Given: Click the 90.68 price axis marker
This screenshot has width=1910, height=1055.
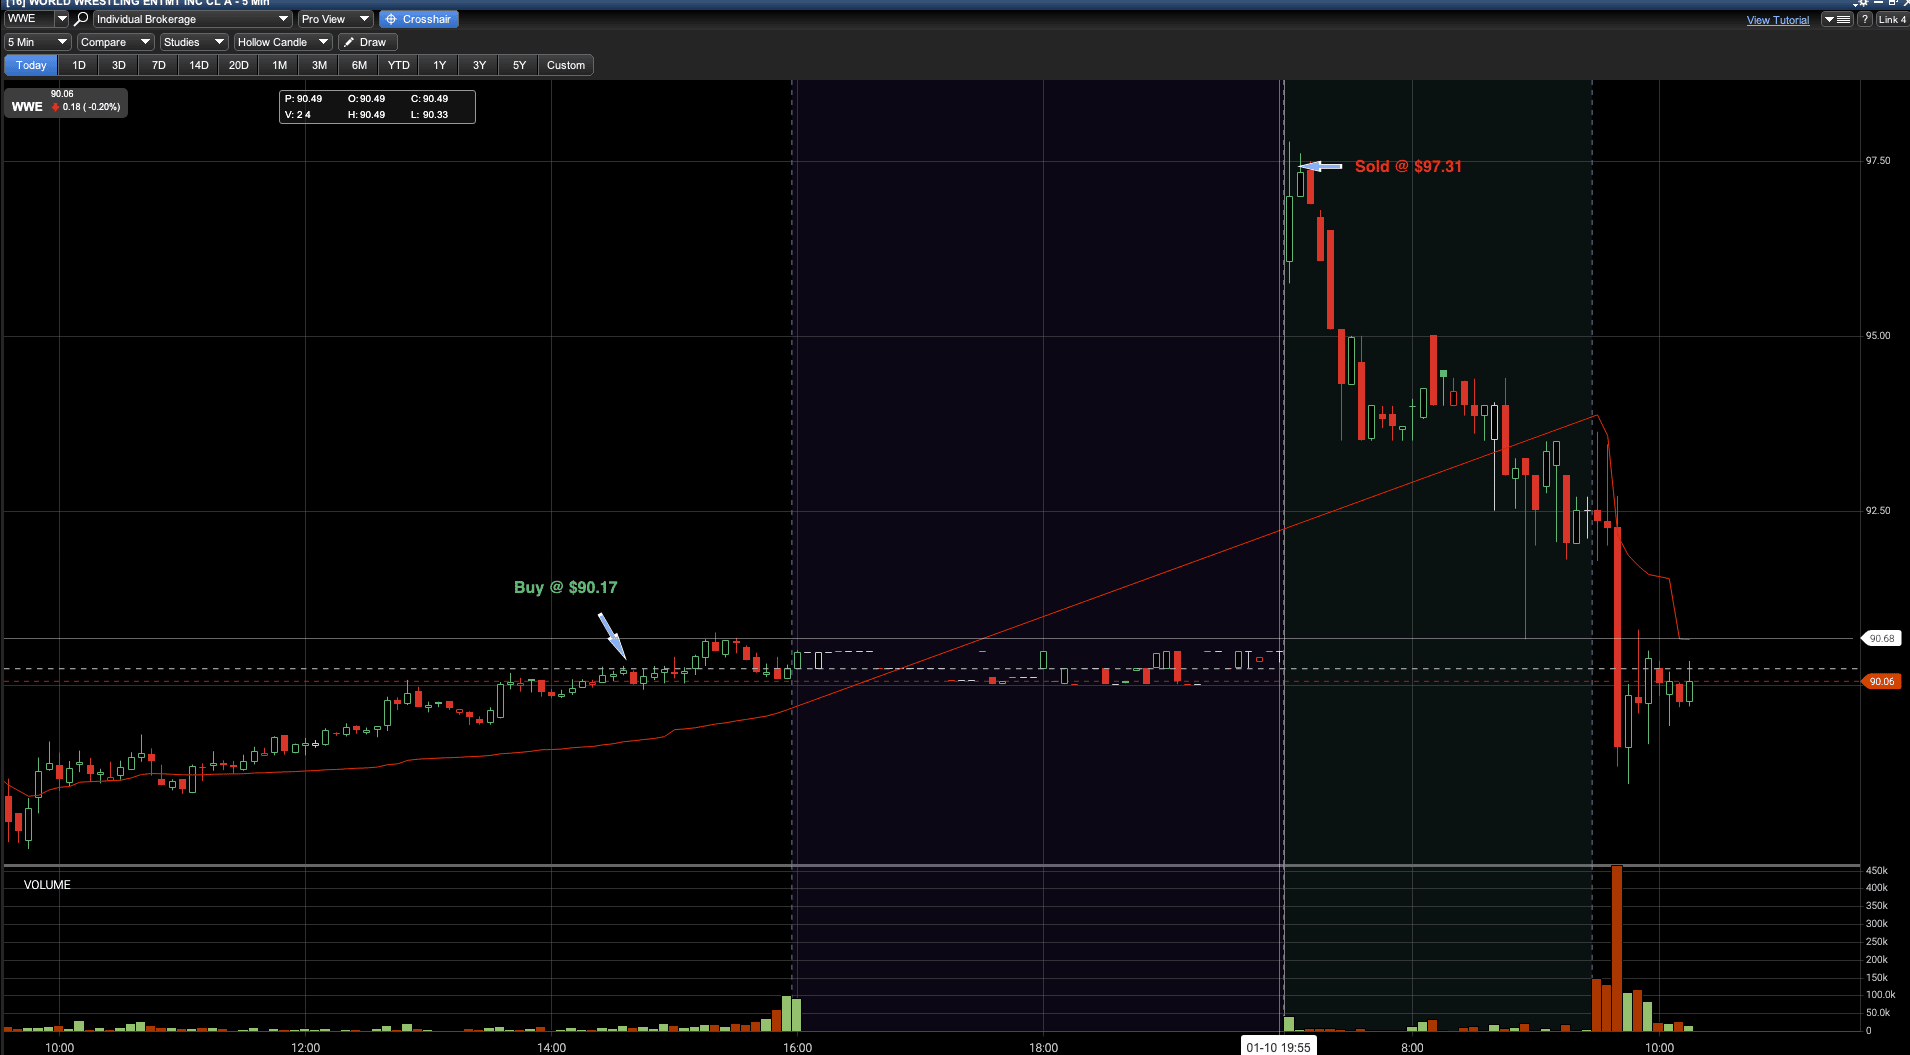Looking at the screenshot, I should pyautogui.click(x=1881, y=638).
